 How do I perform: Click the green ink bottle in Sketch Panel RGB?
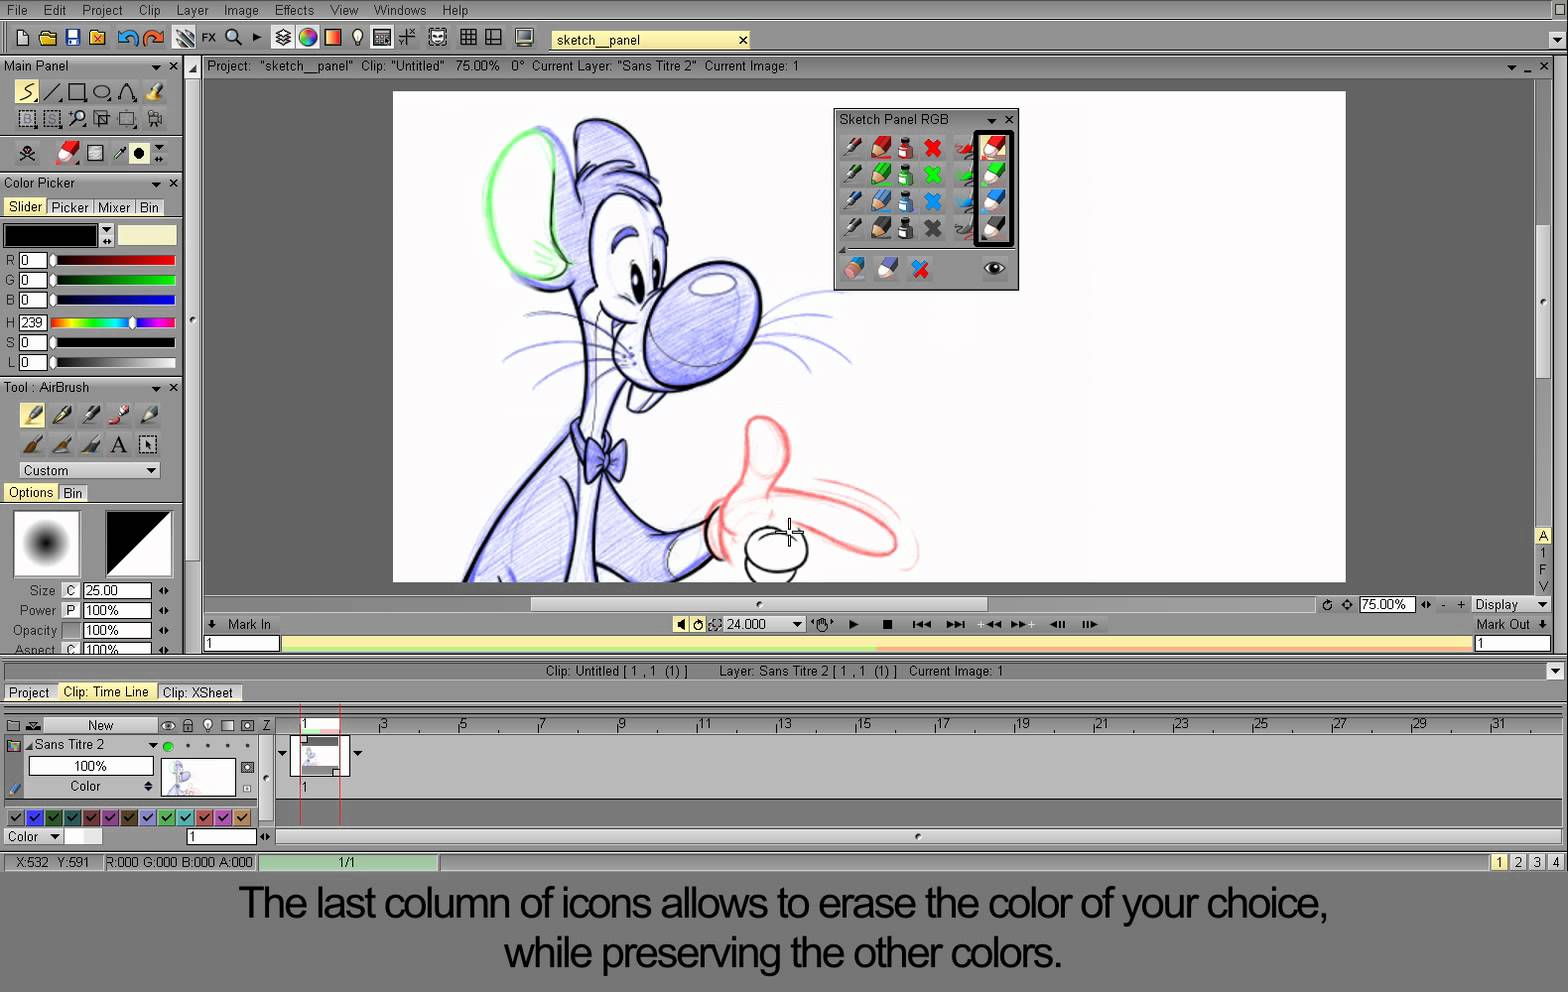905,175
